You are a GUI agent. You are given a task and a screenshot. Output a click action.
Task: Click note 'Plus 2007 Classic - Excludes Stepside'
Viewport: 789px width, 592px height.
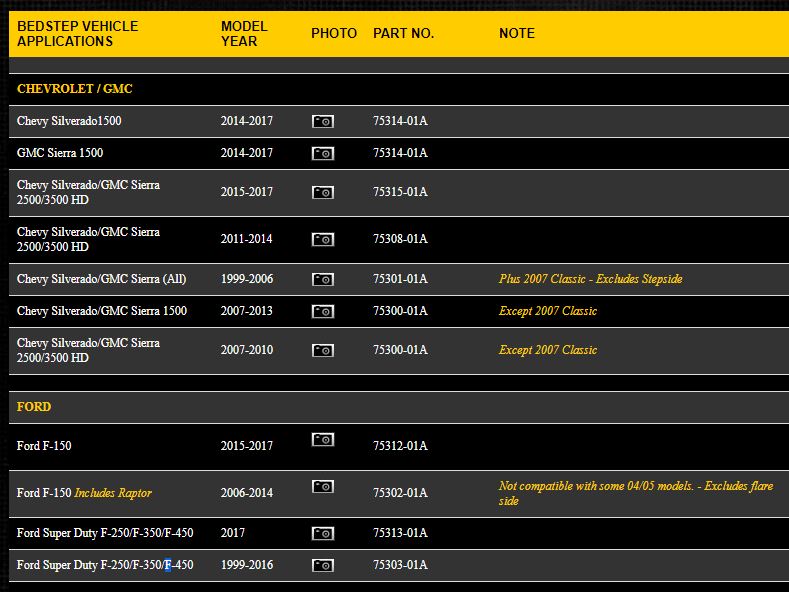tap(590, 279)
